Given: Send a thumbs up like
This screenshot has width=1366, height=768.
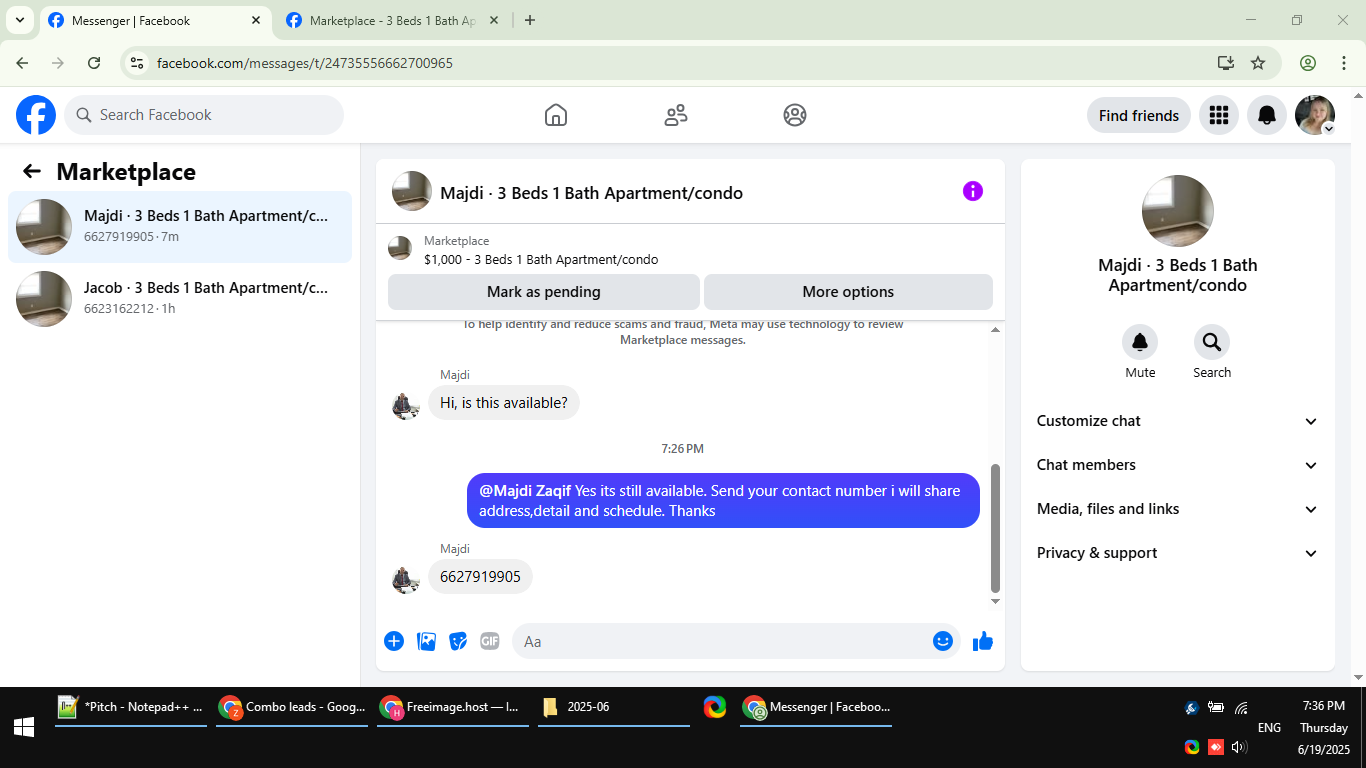Looking at the screenshot, I should click(x=983, y=641).
